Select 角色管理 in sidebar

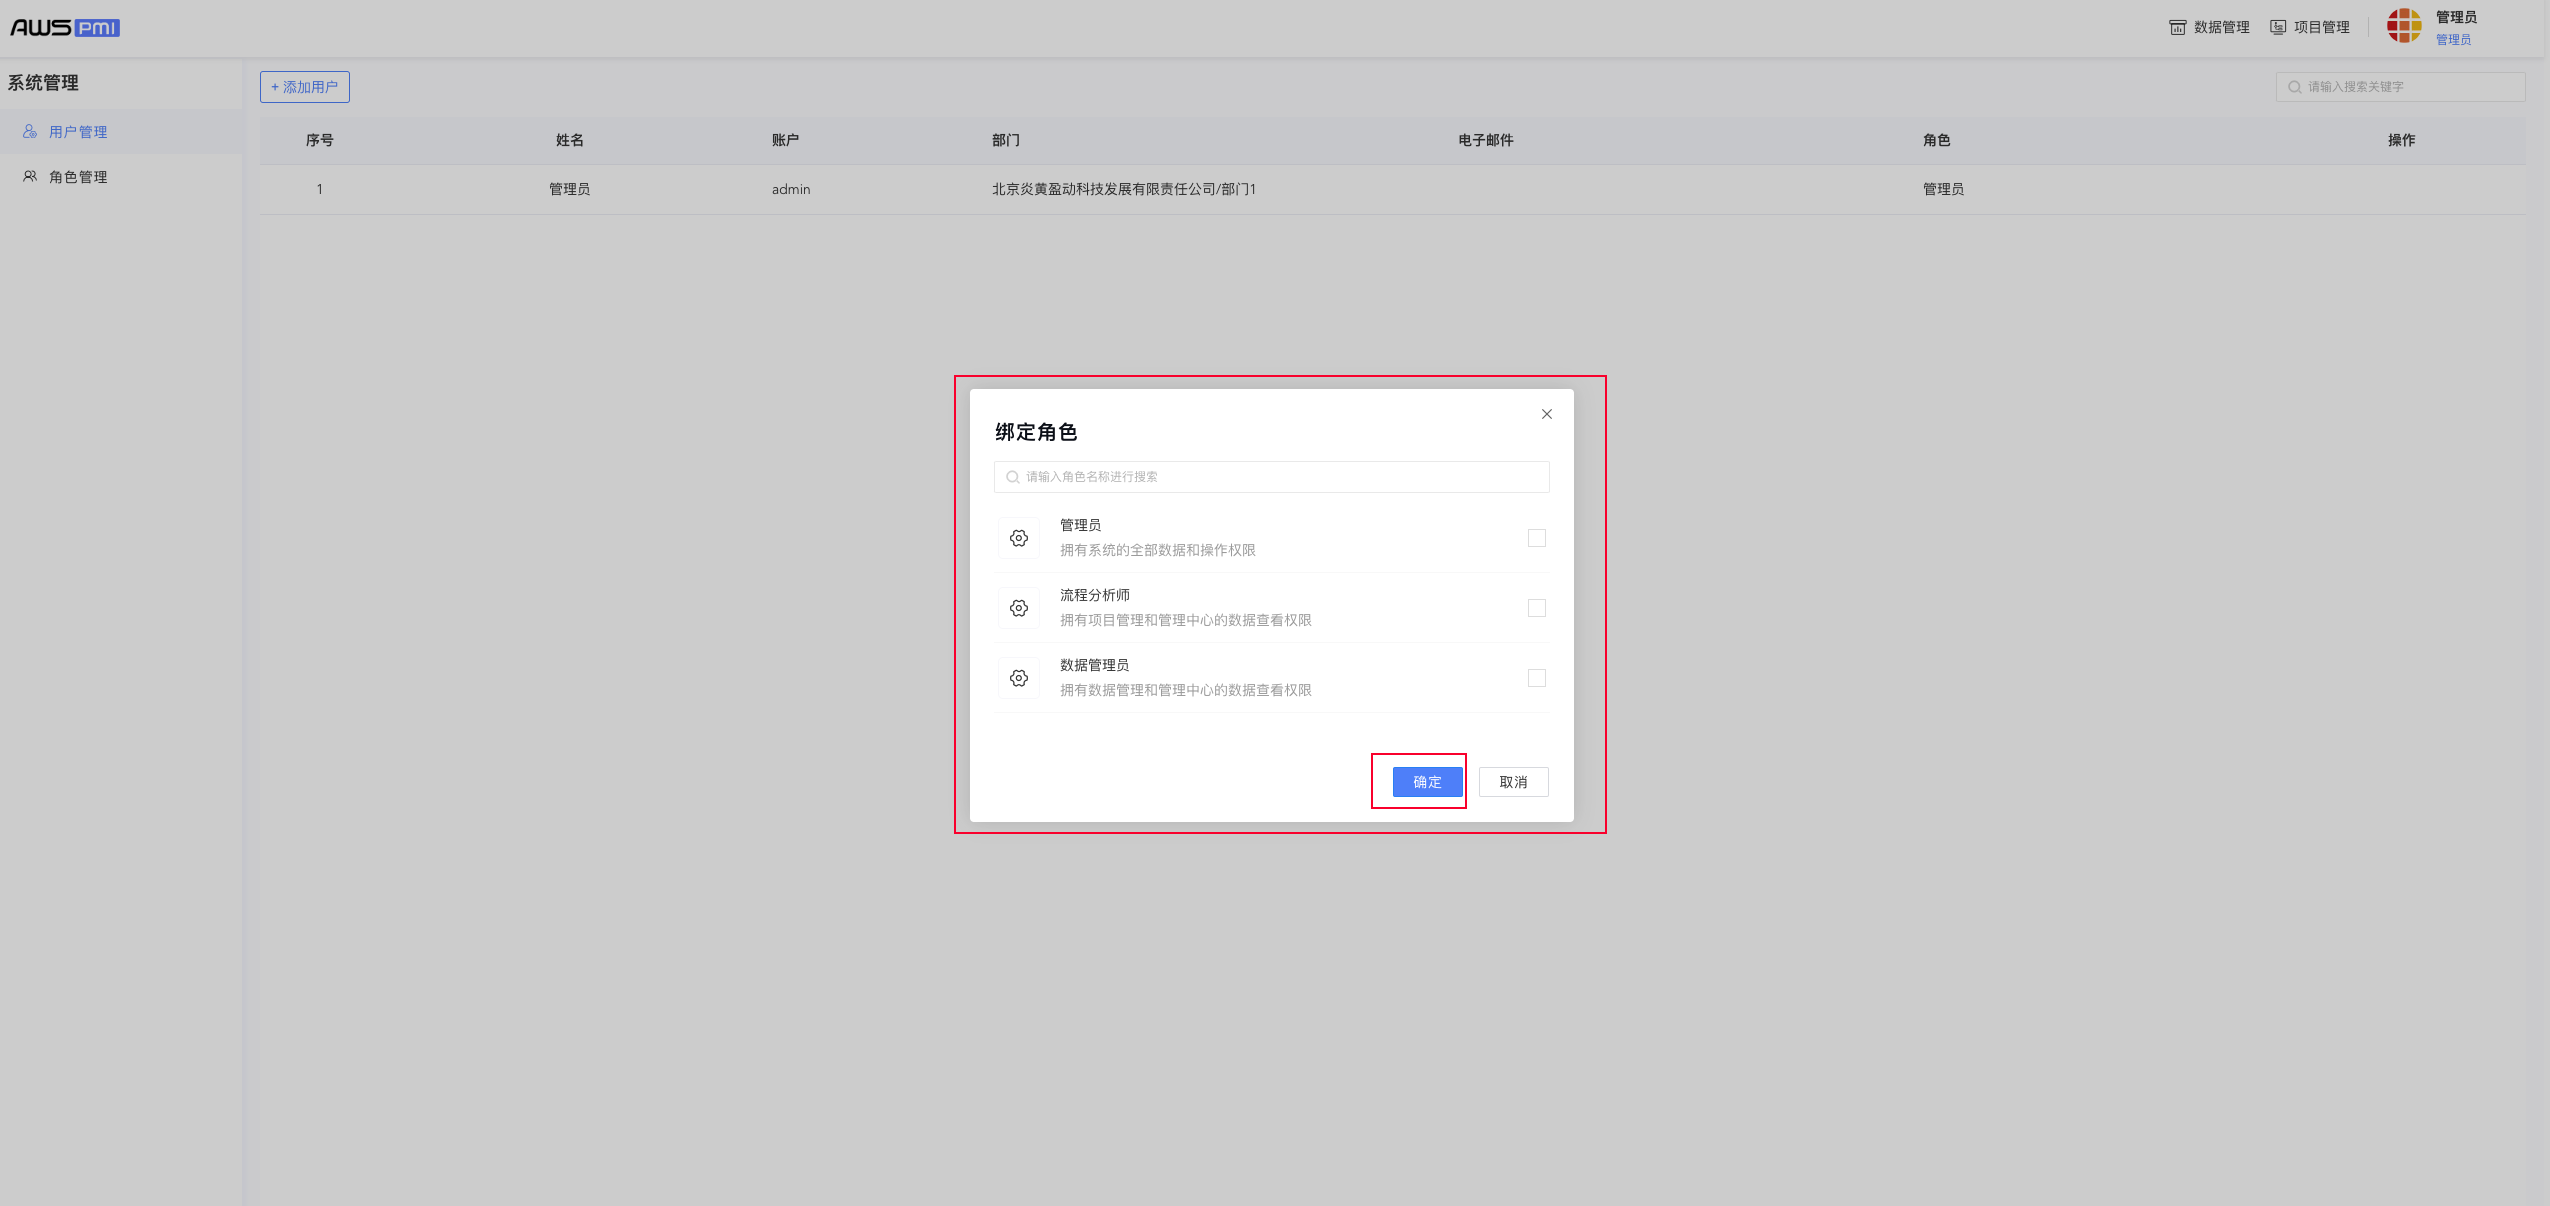click(121, 177)
